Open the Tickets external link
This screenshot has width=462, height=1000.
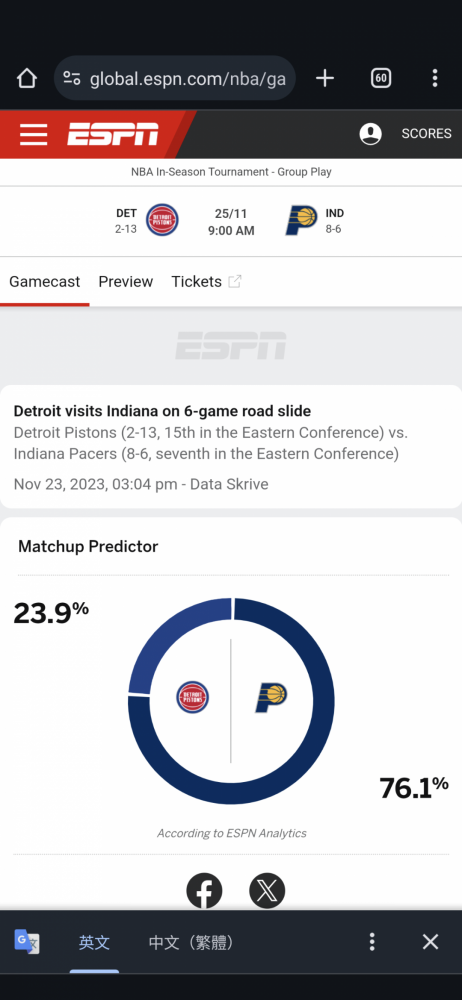click(206, 282)
